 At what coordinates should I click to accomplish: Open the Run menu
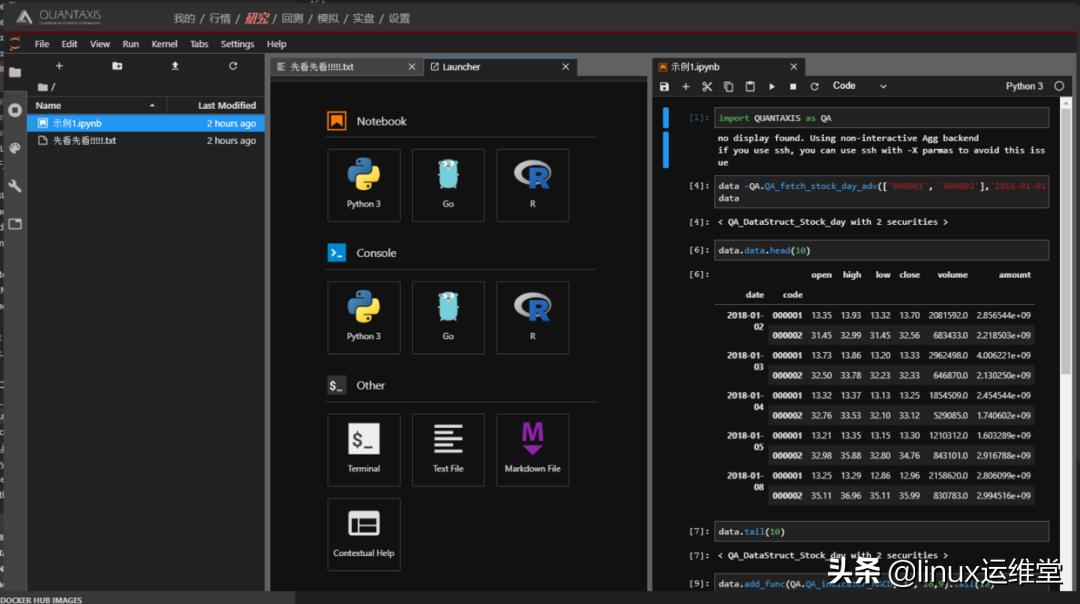pyautogui.click(x=131, y=43)
